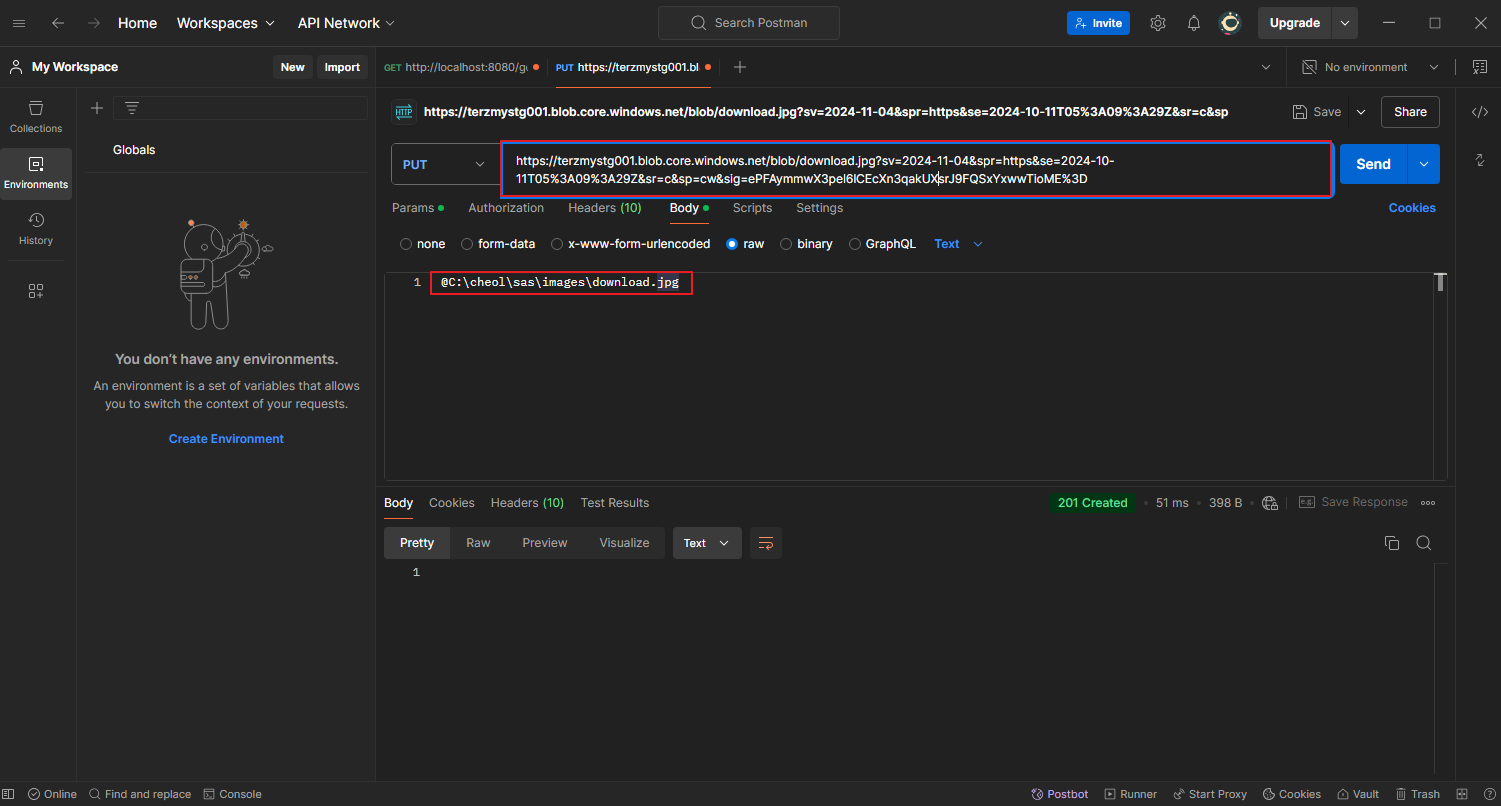Viewport: 1501px width, 806px height.
Task: Open the notifications bell
Action: tap(1194, 23)
